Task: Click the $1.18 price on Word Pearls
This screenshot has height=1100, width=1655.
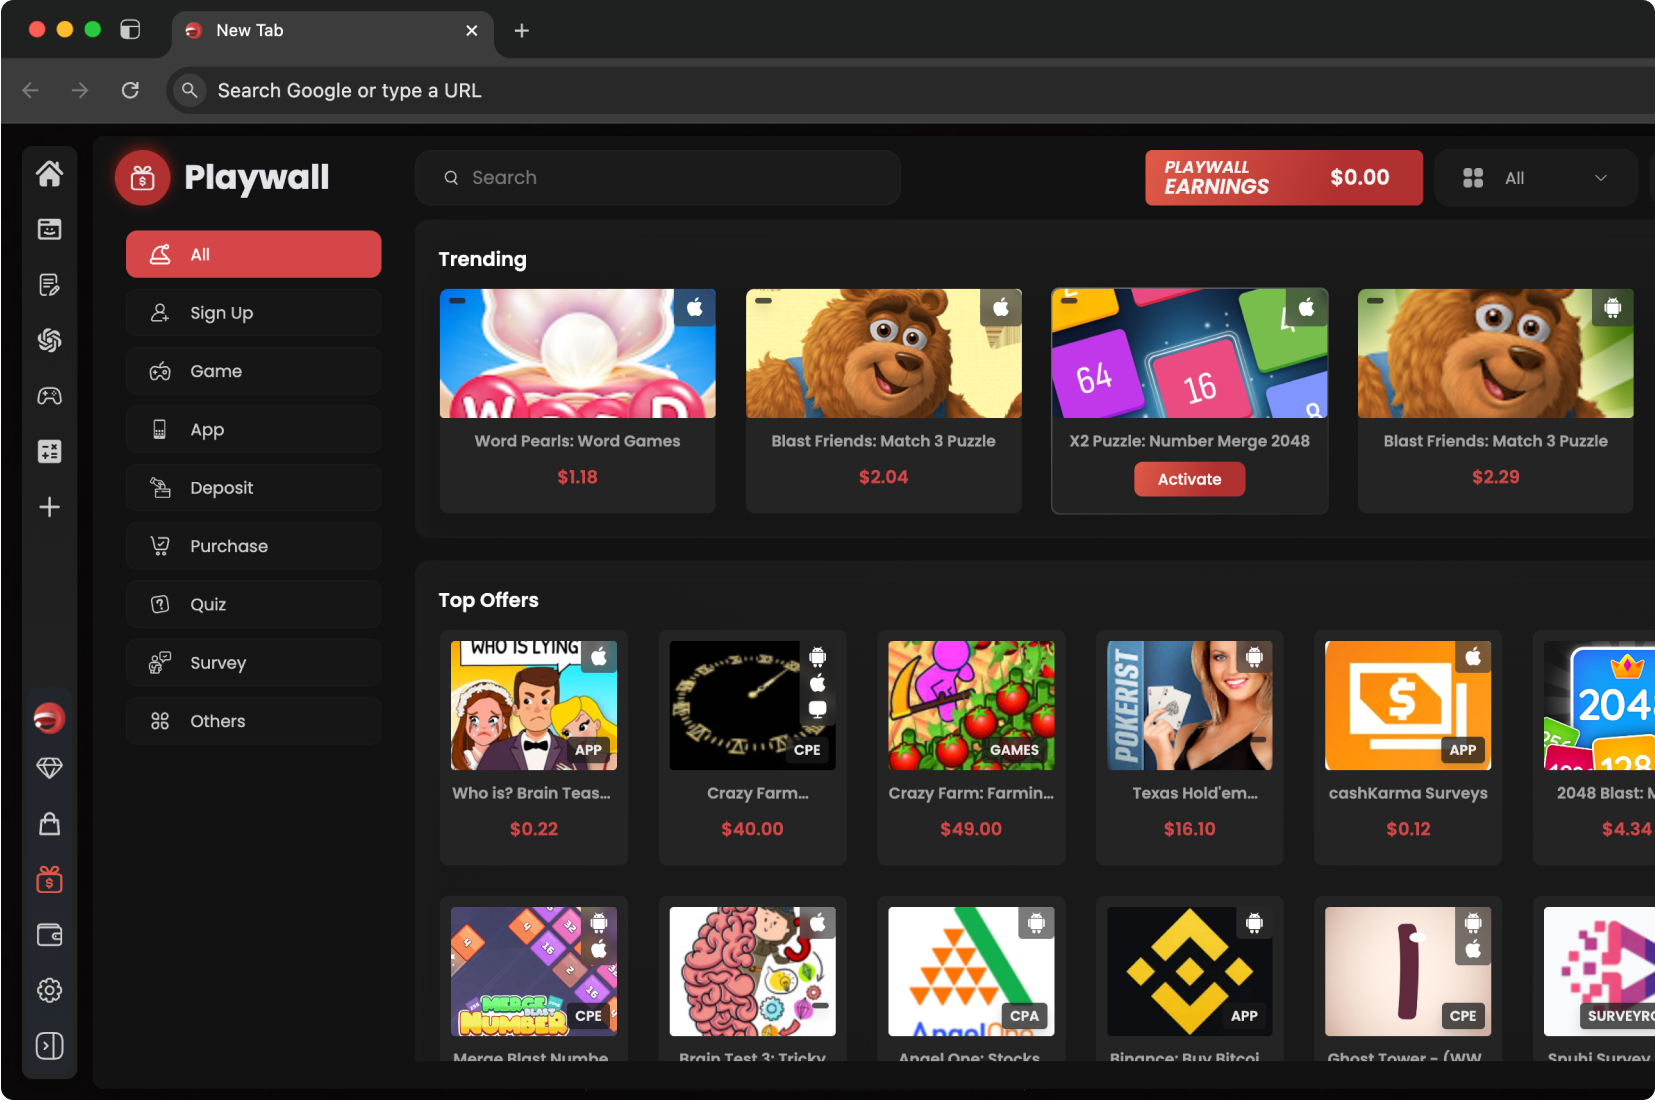Action: (x=577, y=477)
